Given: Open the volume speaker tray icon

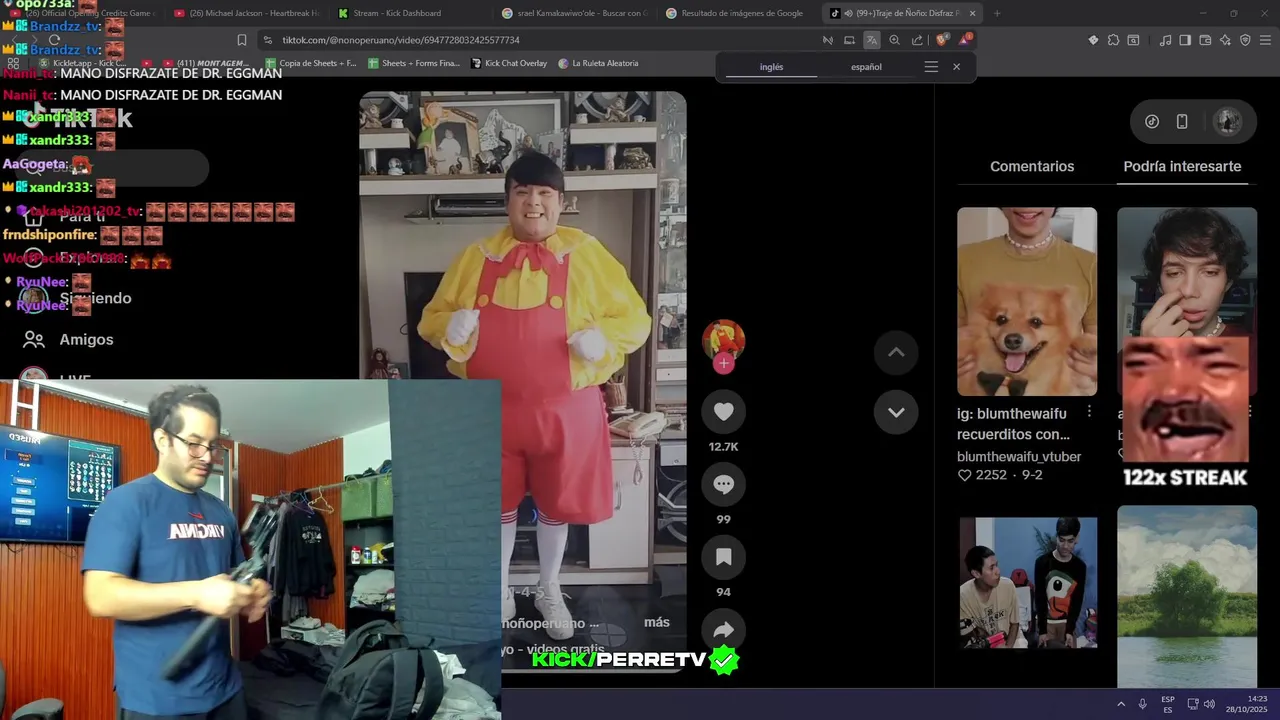Looking at the screenshot, I should pyautogui.click(x=1209, y=704).
